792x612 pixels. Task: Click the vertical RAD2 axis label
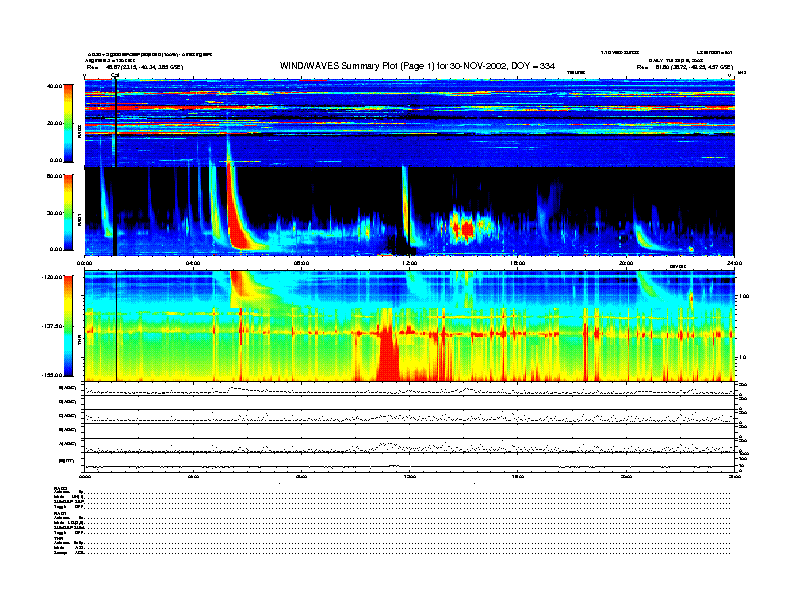(x=80, y=133)
